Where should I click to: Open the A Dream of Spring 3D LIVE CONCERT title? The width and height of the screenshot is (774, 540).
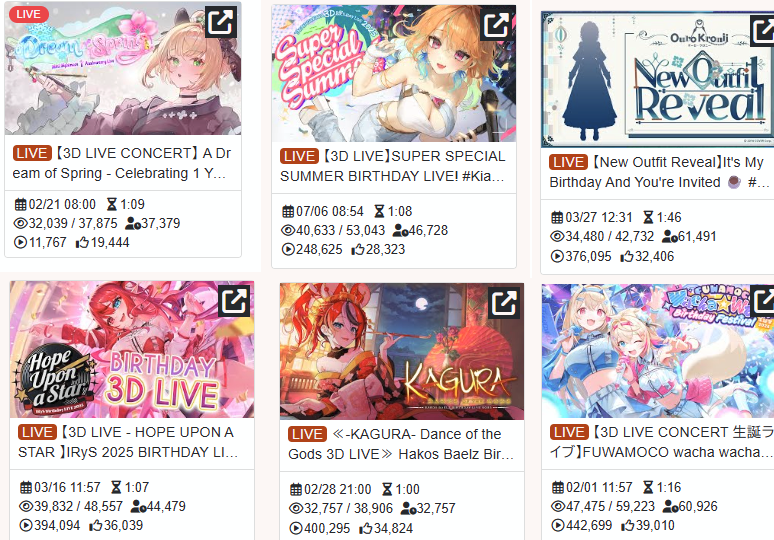click(121, 163)
